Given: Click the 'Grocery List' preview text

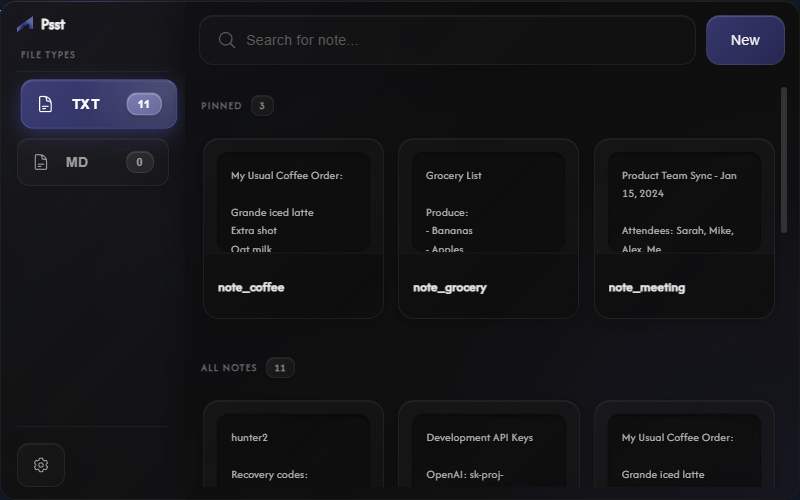Looking at the screenshot, I should click(454, 176).
